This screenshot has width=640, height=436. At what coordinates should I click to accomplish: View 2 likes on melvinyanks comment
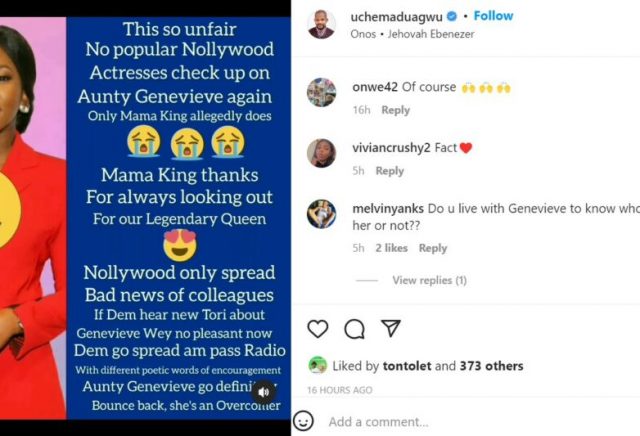tap(391, 248)
